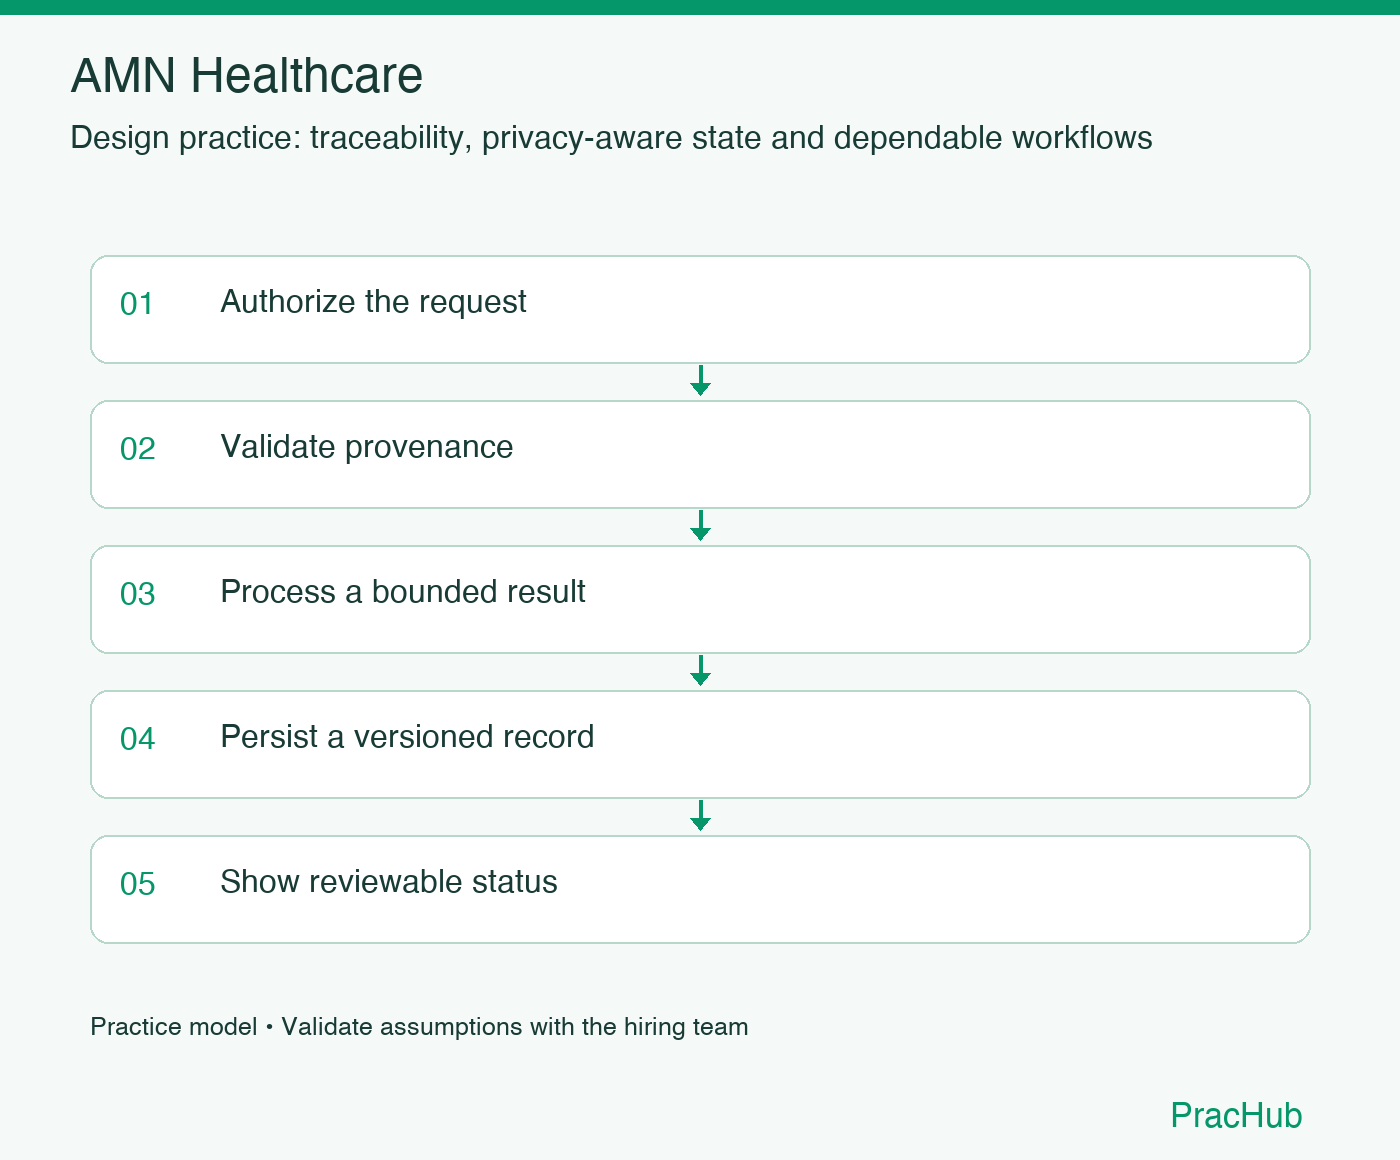This screenshot has height=1160, width=1400.
Task: Open the 'Authorize the request' step card
Action: point(700,309)
